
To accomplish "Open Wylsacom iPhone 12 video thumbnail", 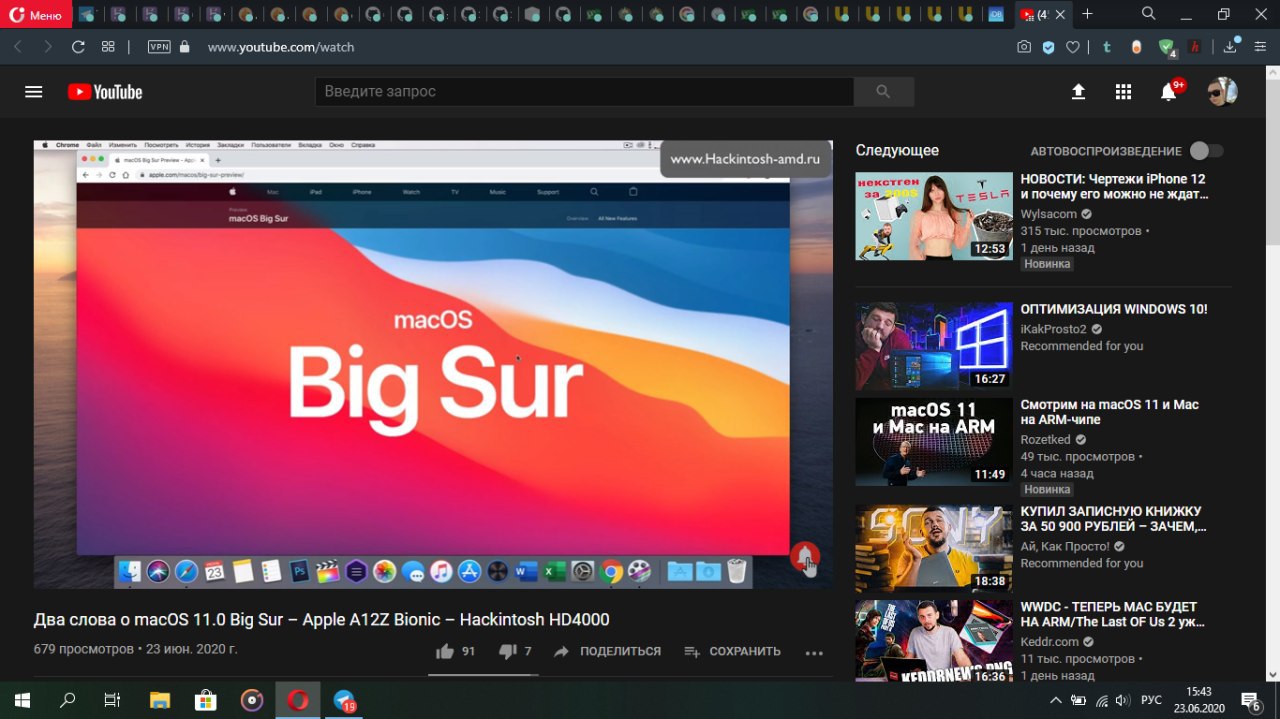I will [x=934, y=216].
